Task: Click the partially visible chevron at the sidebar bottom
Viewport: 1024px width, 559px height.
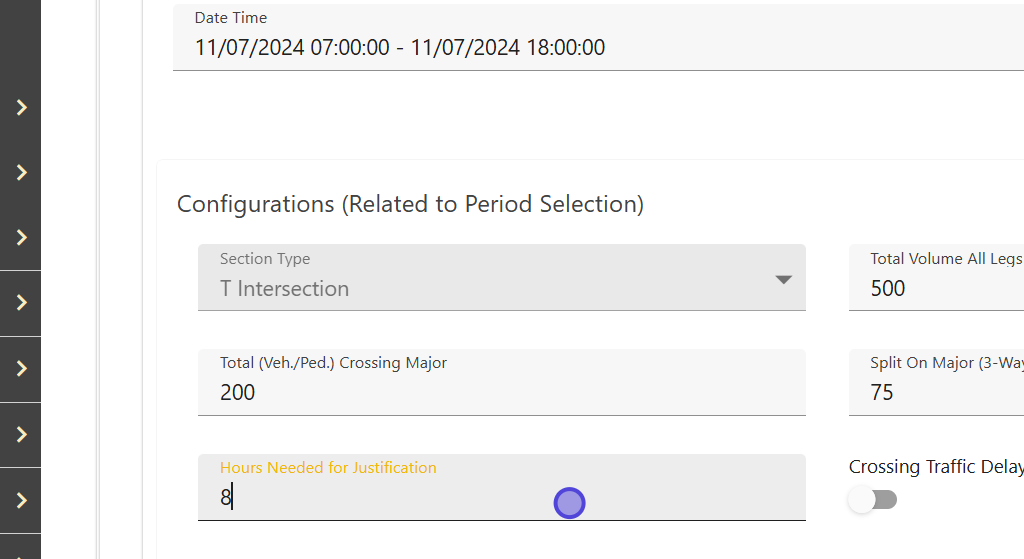Action: [21, 553]
